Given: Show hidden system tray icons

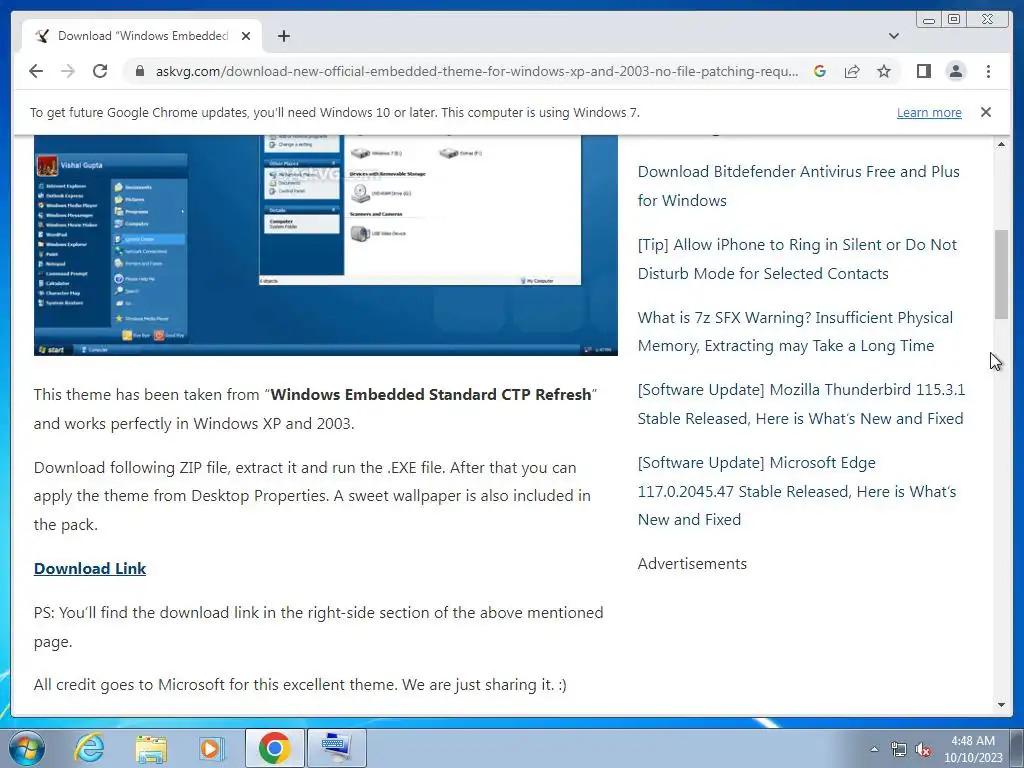Looking at the screenshot, I should point(874,749).
